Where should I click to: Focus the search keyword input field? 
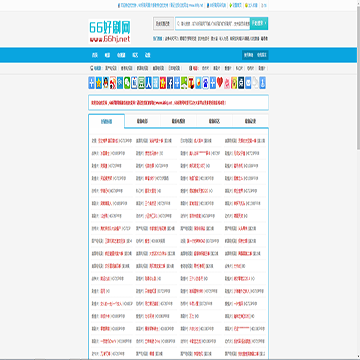[212, 23]
